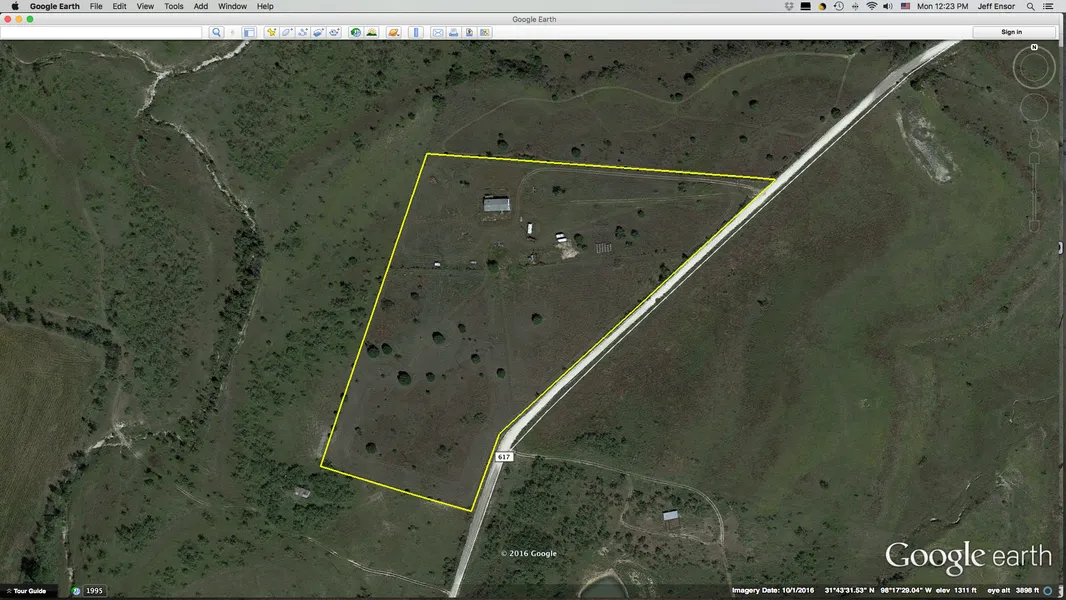Start the Record a Tour tool
Screen dimensions: 1066x600
pyautogui.click(x=334, y=32)
